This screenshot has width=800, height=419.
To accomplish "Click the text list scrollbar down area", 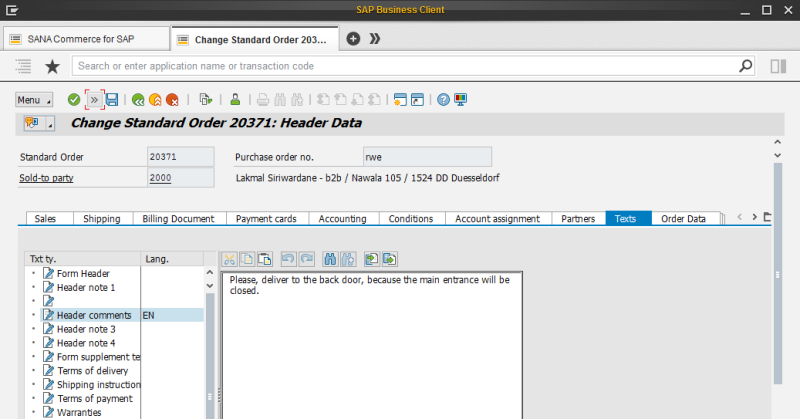I will click(210, 380).
